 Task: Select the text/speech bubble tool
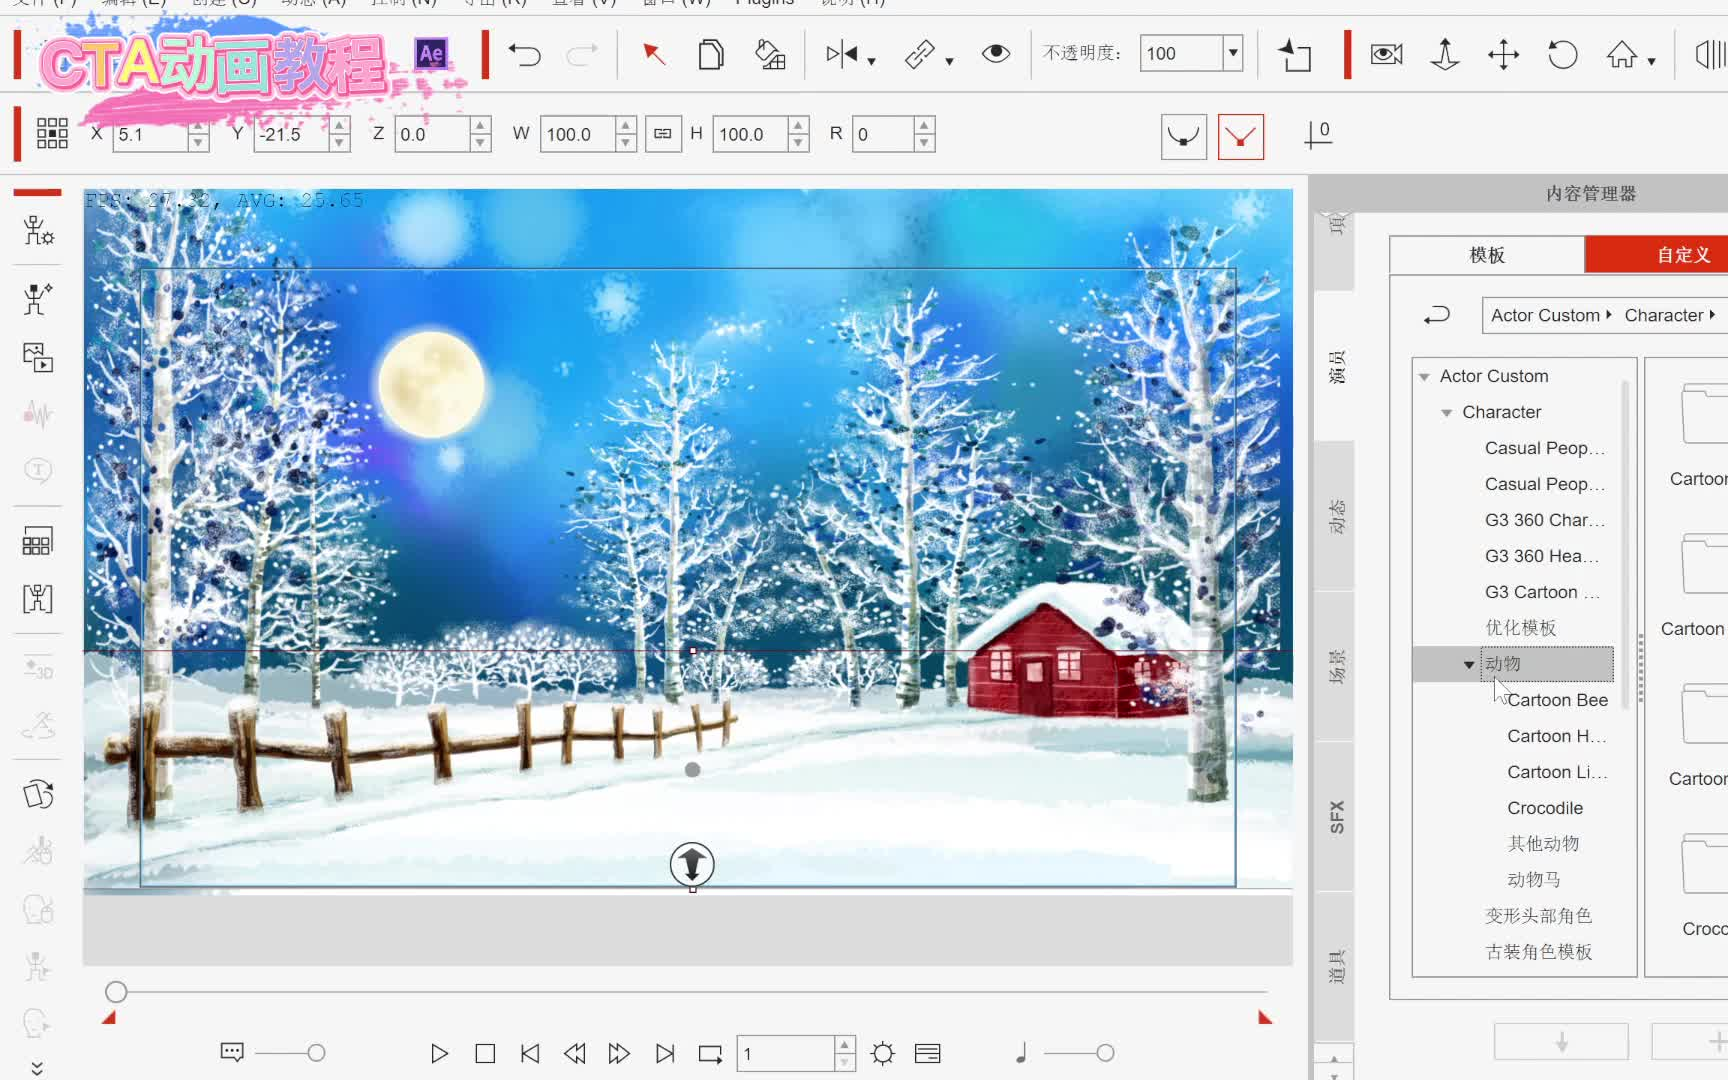(x=37, y=470)
